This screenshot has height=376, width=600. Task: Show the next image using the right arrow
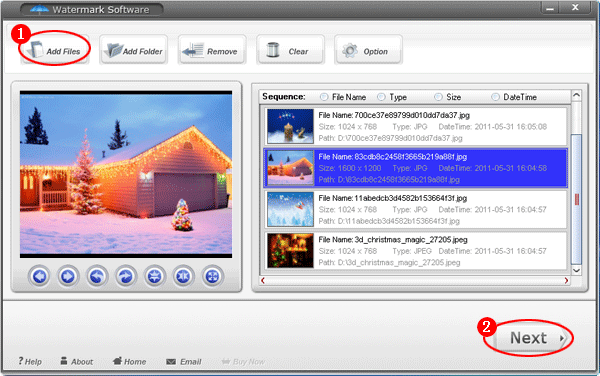click(x=68, y=276)
